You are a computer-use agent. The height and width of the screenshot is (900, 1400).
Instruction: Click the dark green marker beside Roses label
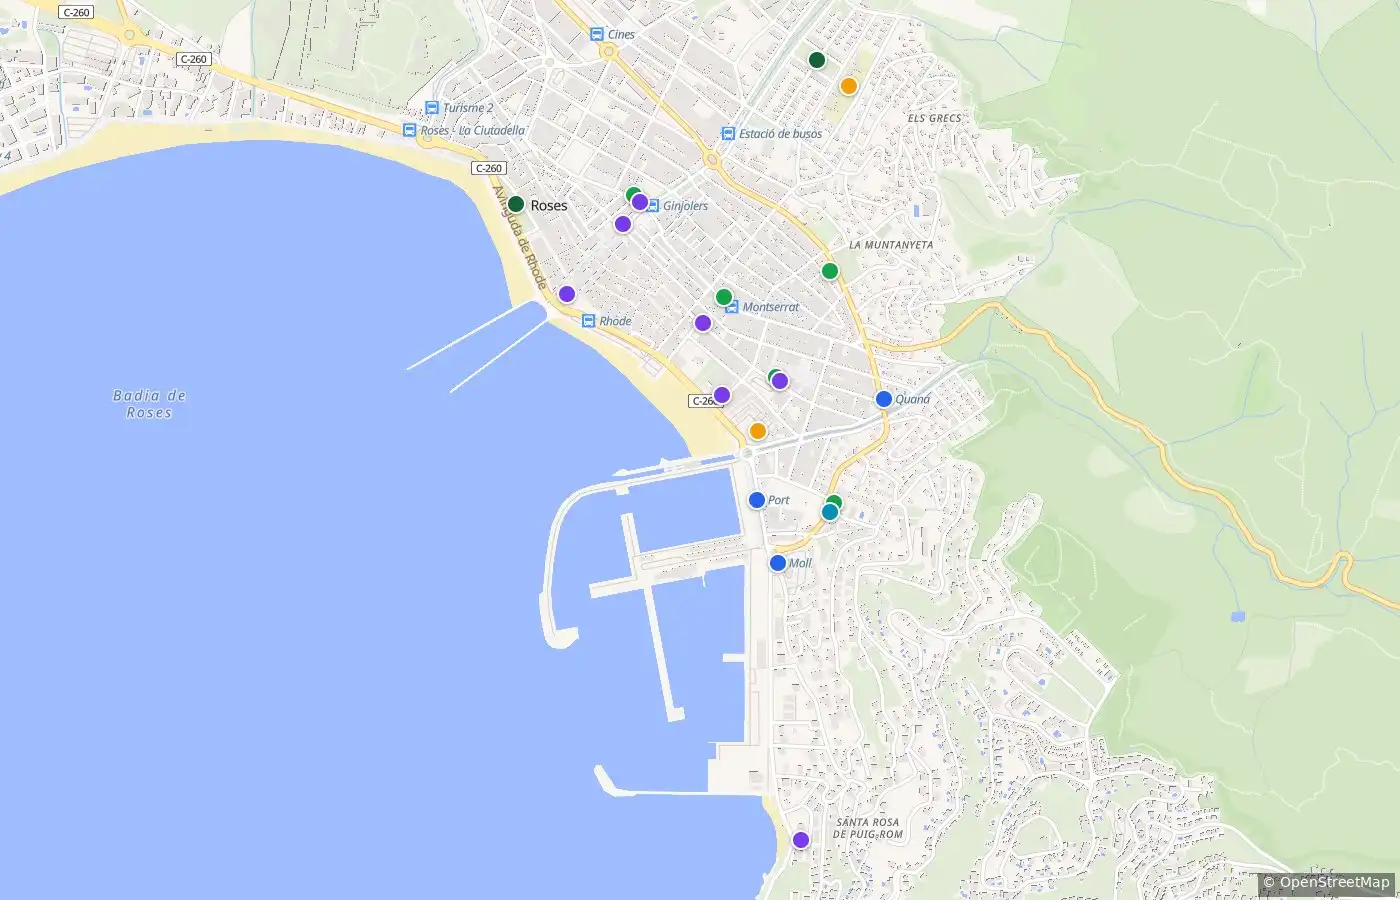pos(516,204)
